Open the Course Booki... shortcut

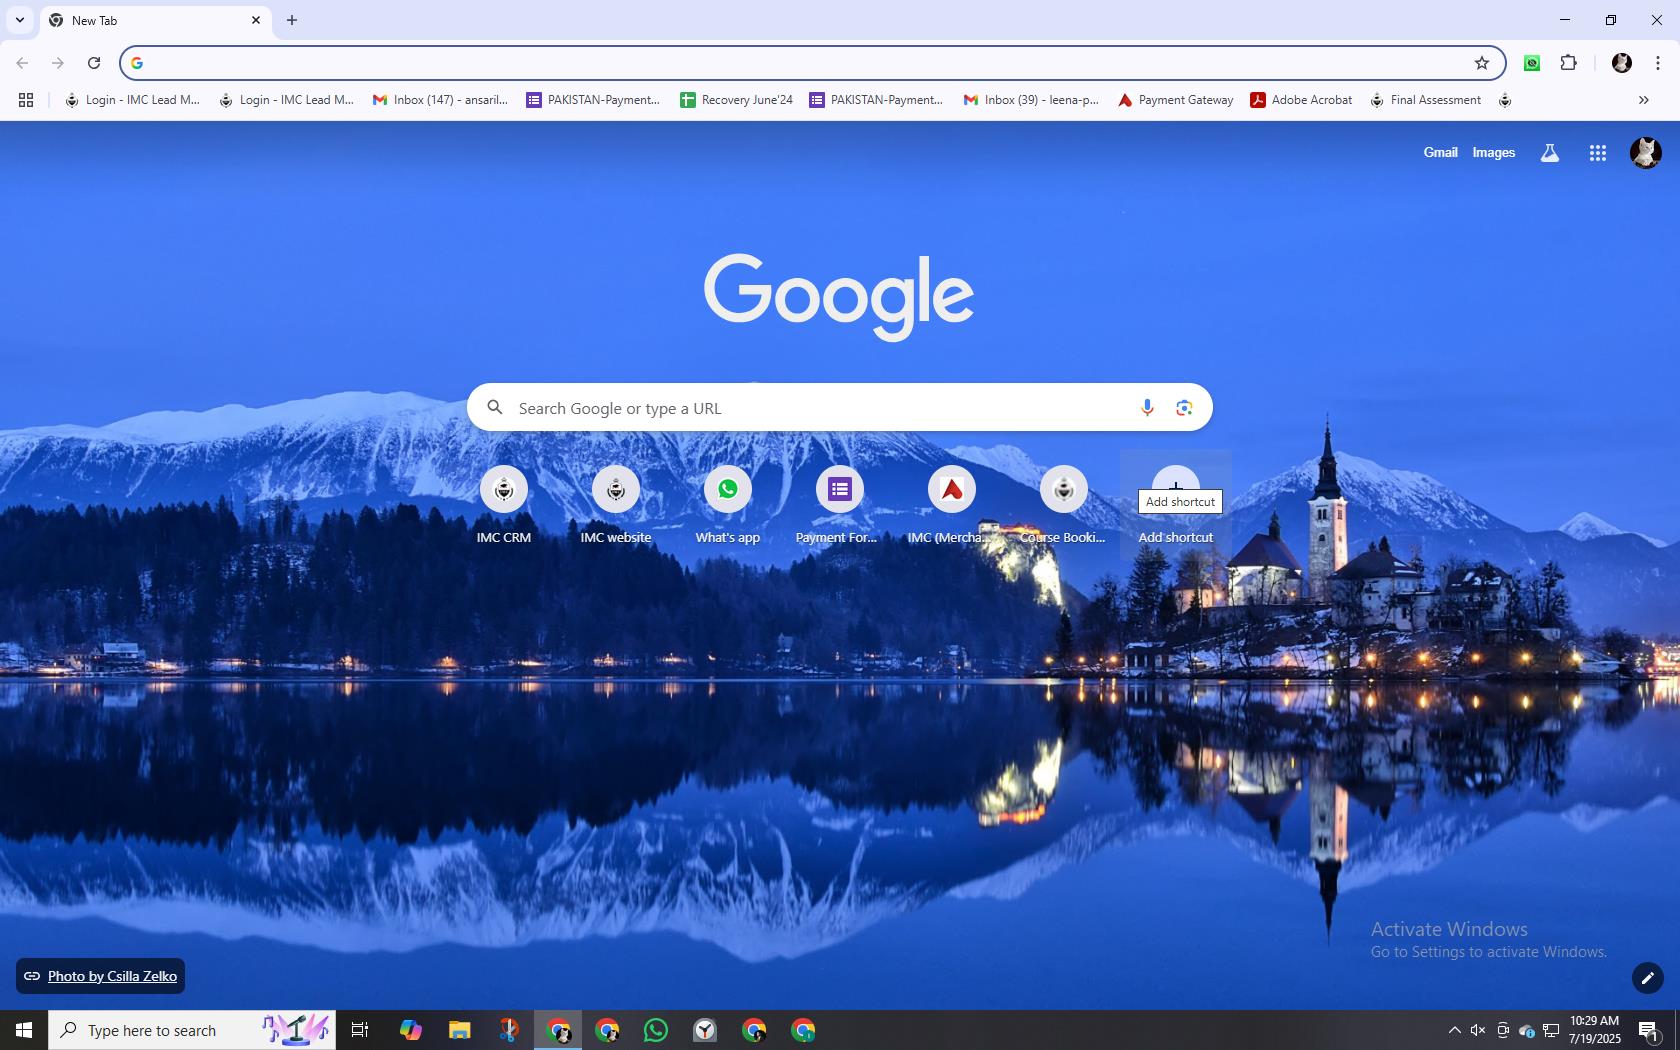click(1064, 506)
